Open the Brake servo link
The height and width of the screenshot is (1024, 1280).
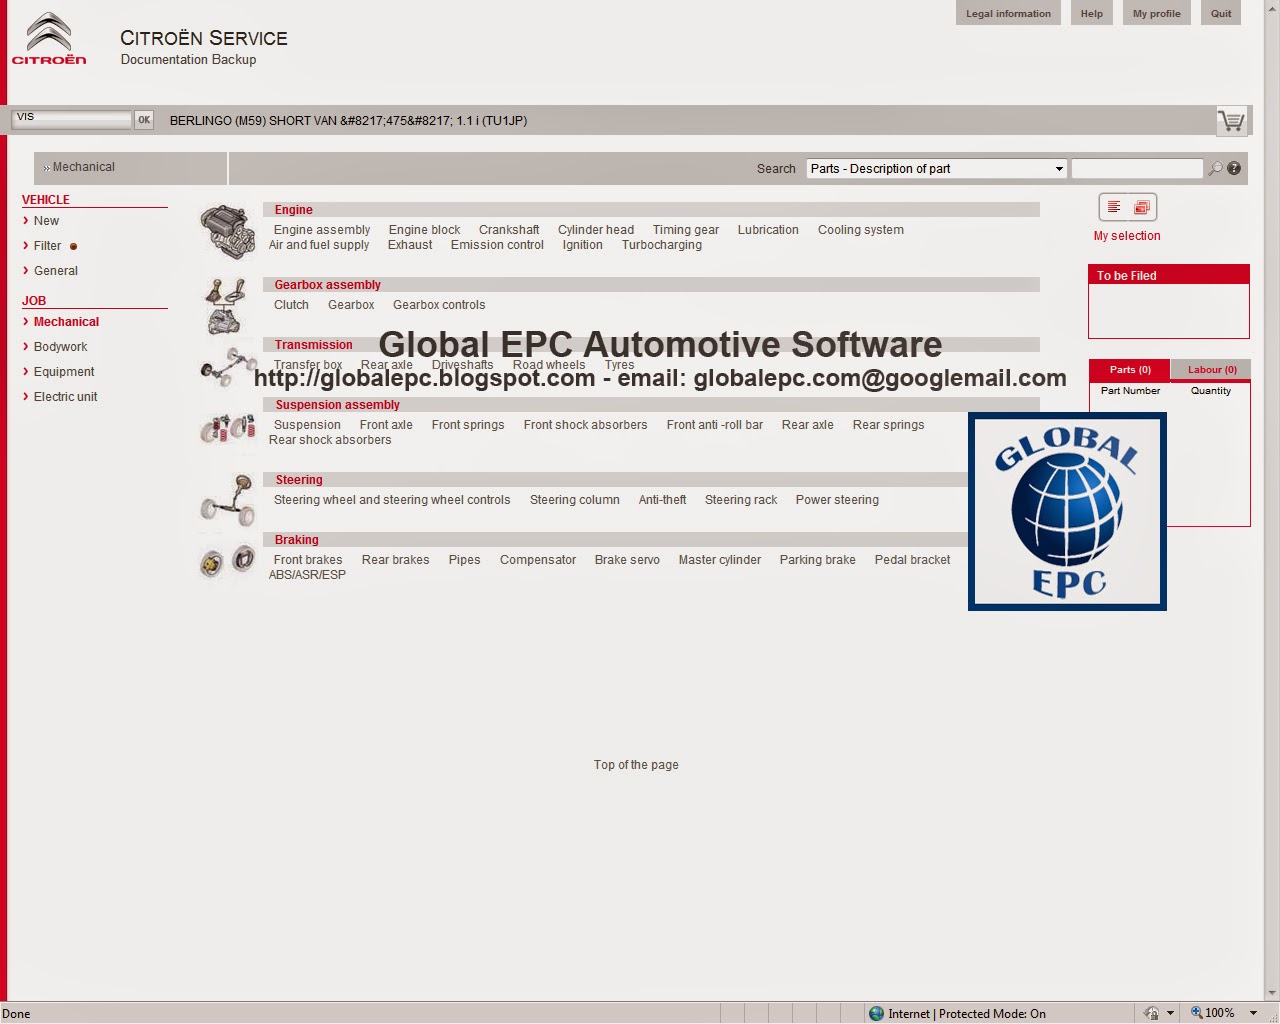tap(627, 560)
